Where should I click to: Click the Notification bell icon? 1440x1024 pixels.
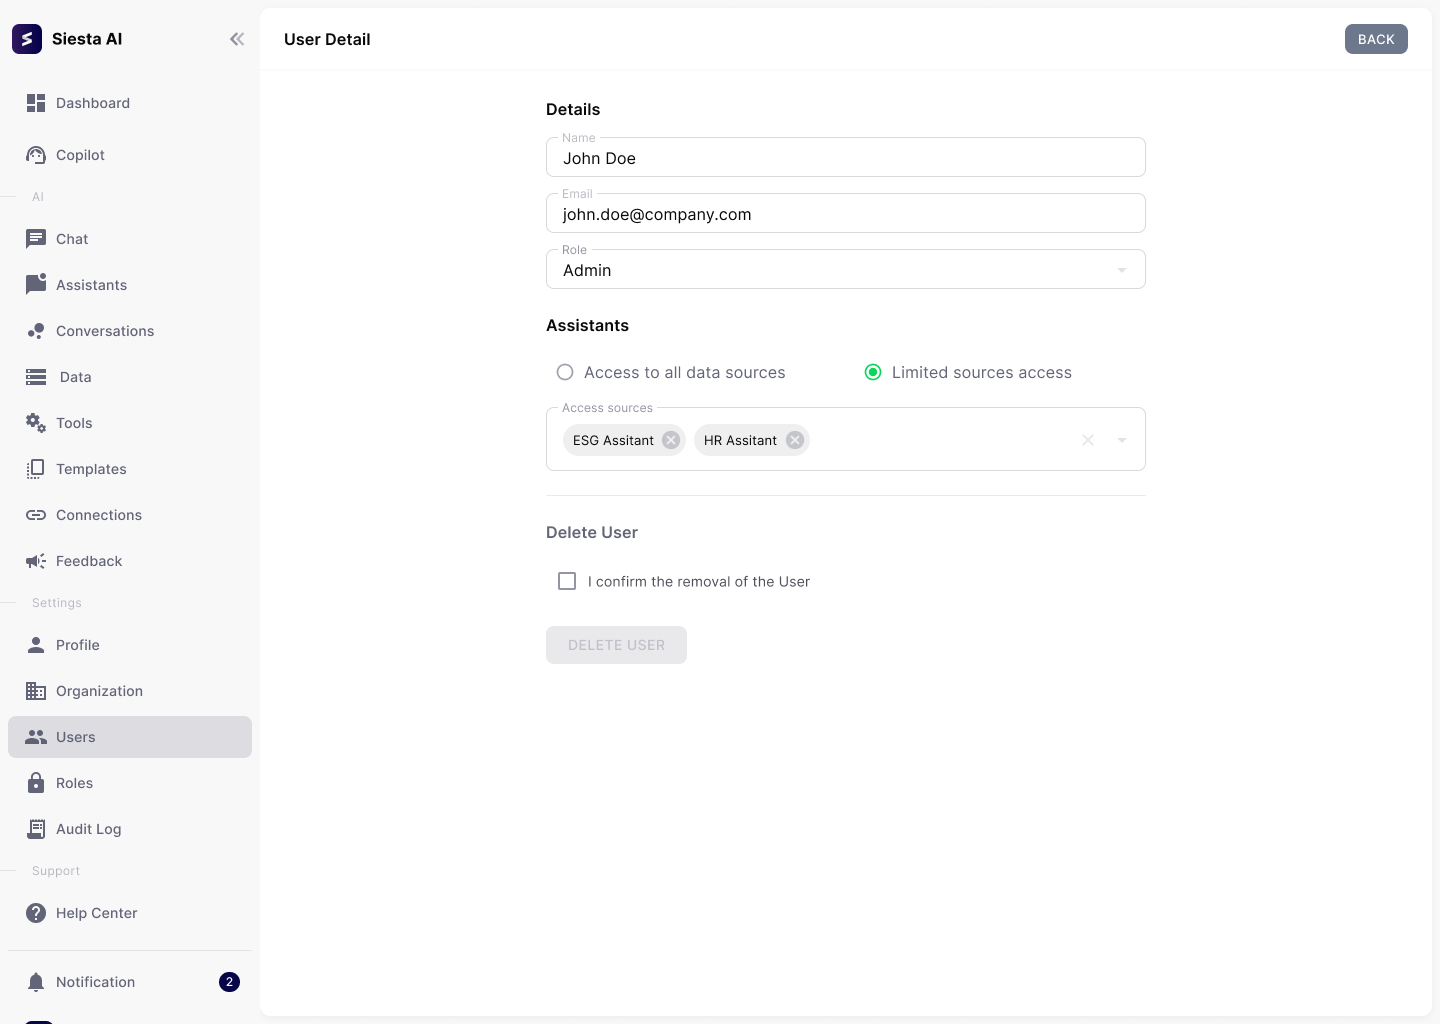[36, 982]
